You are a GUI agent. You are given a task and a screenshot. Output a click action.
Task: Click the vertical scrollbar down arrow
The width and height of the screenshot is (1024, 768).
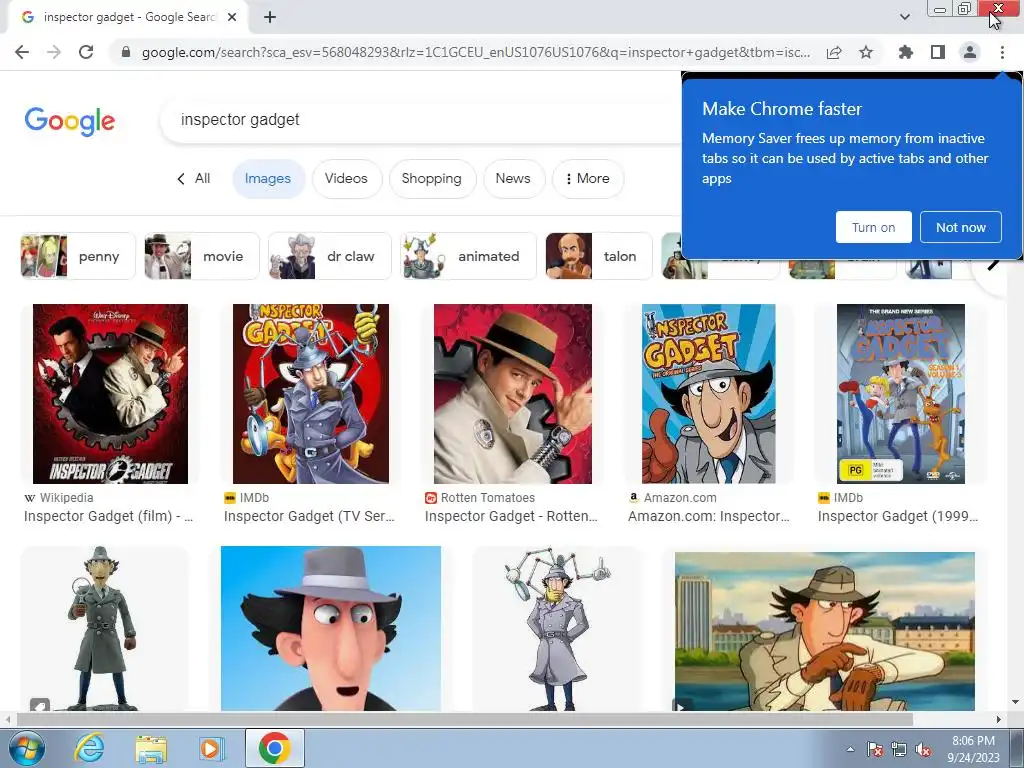point(1016,702)
